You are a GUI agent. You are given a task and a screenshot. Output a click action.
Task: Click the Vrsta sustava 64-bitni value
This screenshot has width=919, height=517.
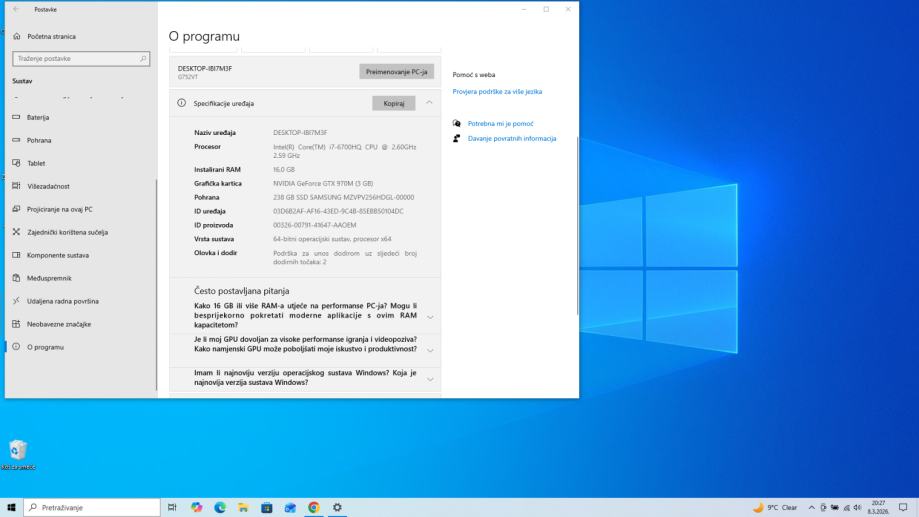pyautogui.click(x=332, y=239)
